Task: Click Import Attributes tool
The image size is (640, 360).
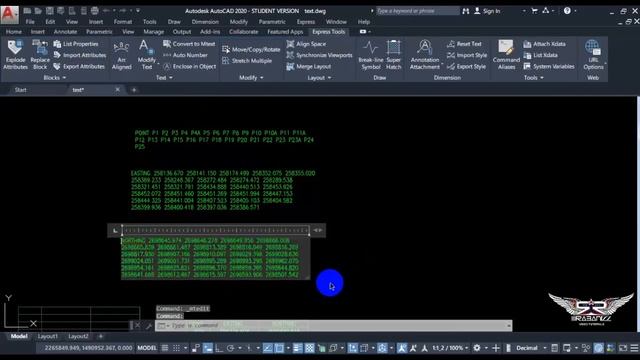Action: [x=80, y=55]
